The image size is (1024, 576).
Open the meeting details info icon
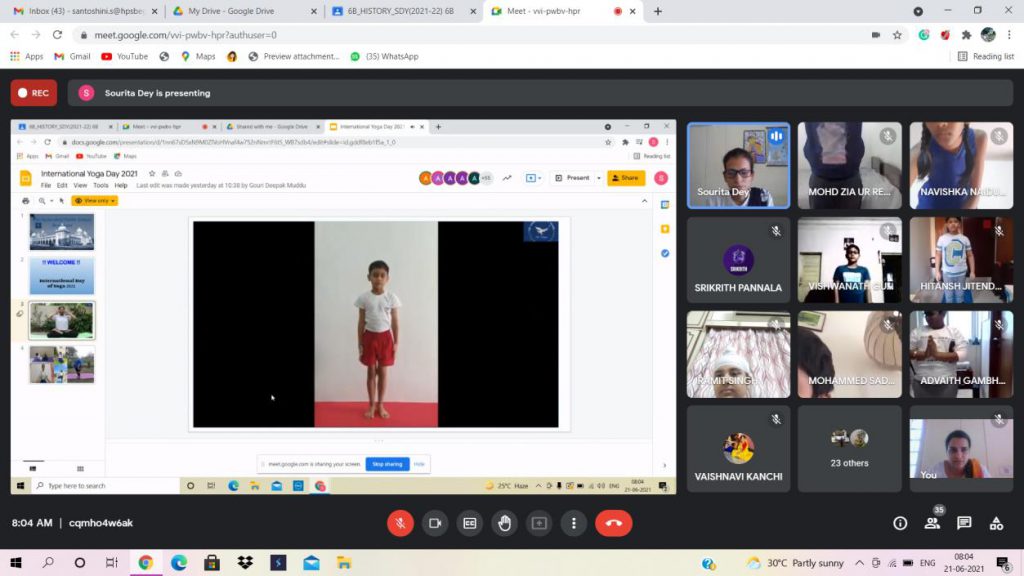pos(900,523)
